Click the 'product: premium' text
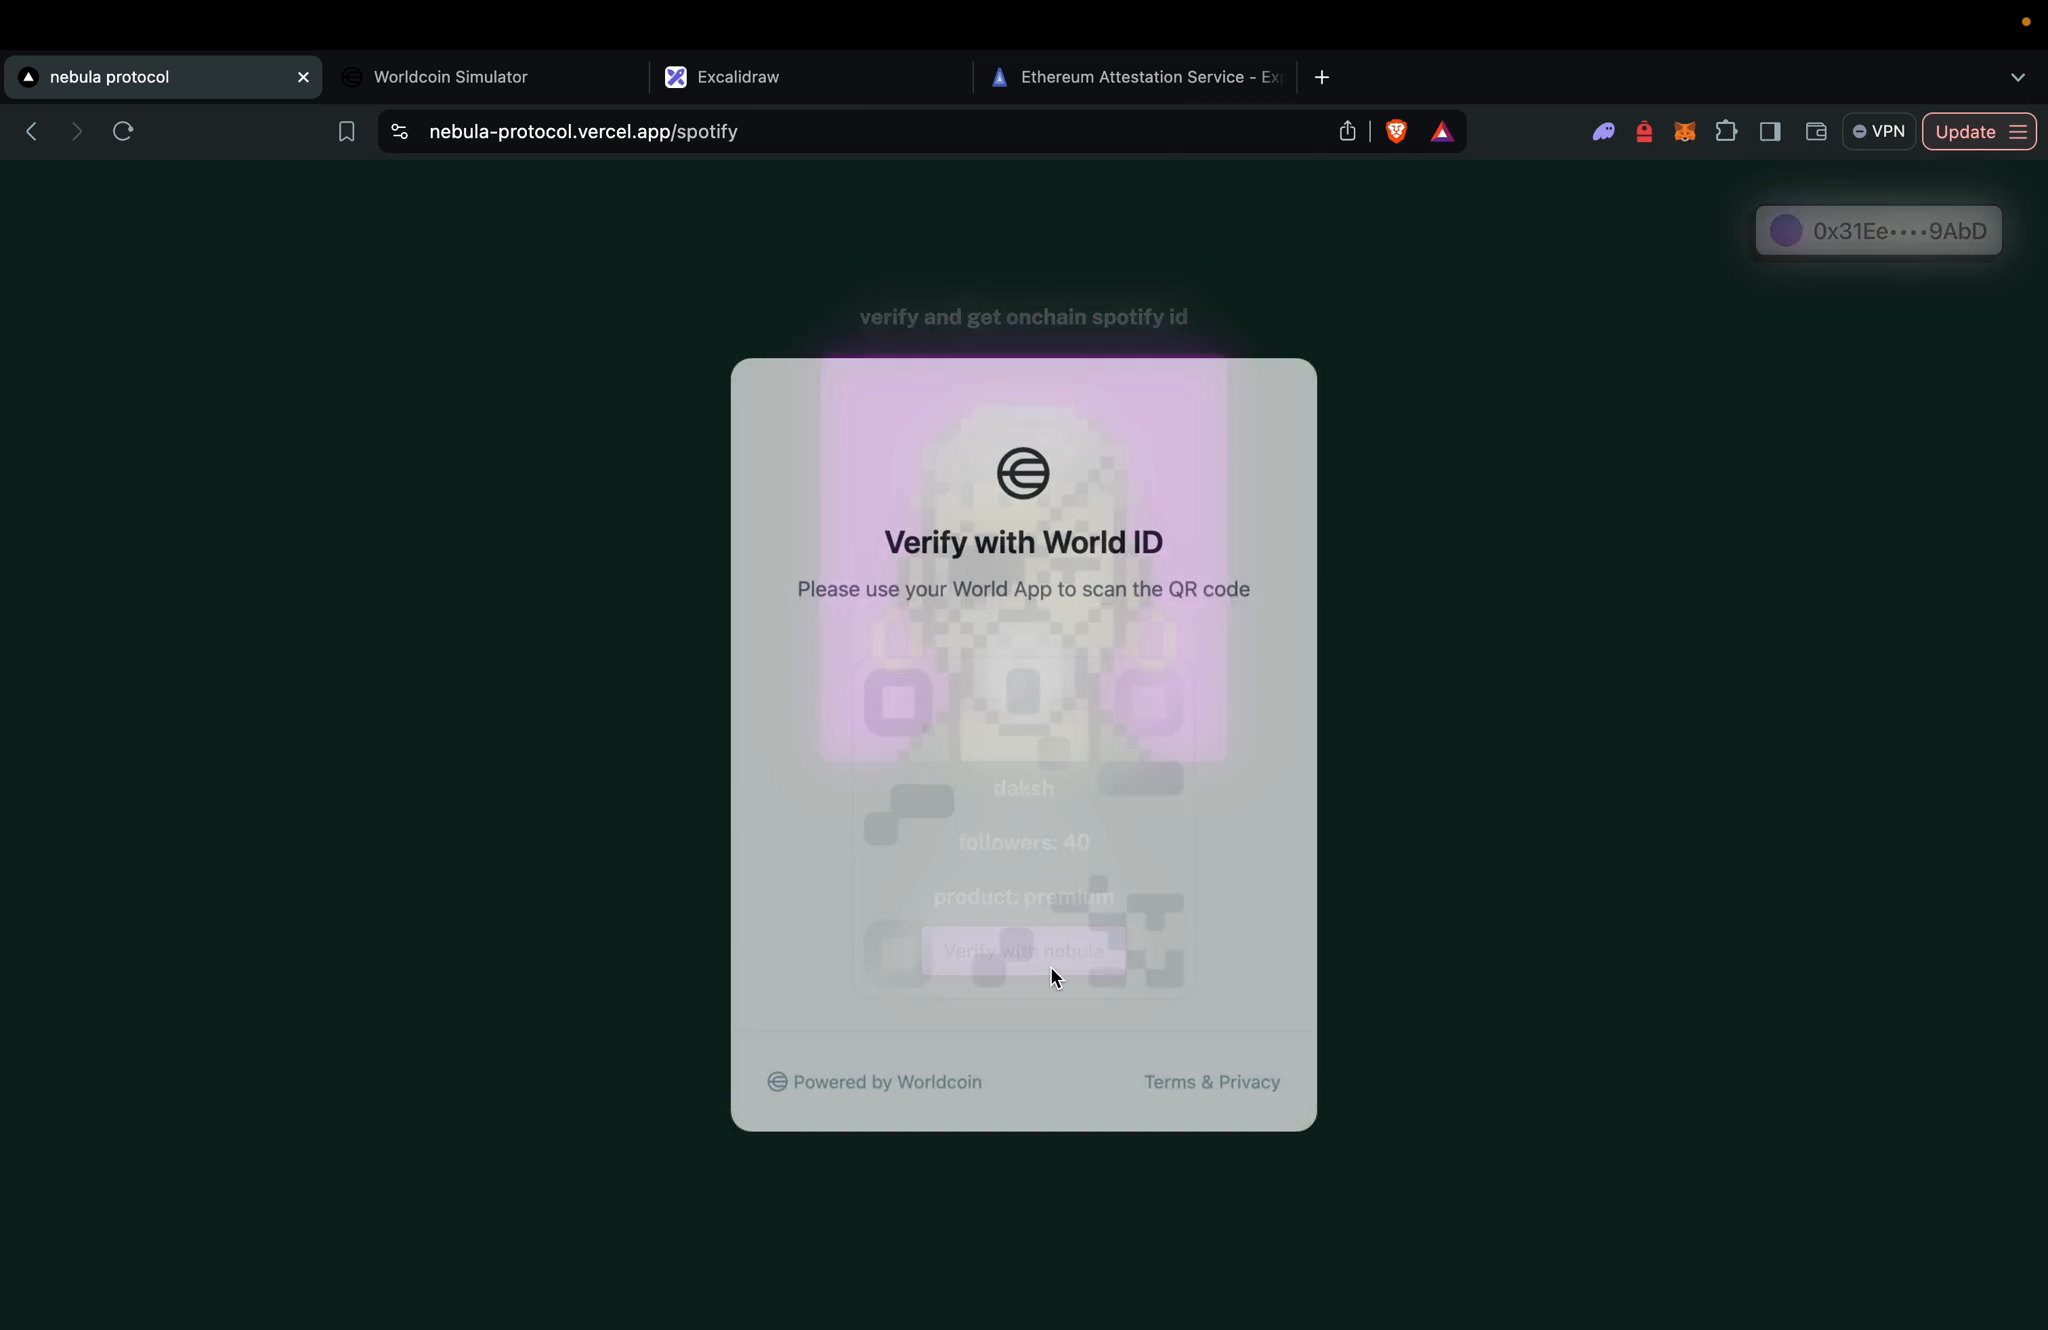The width and height of the screenshot is (2048, 1330). 1023,897
